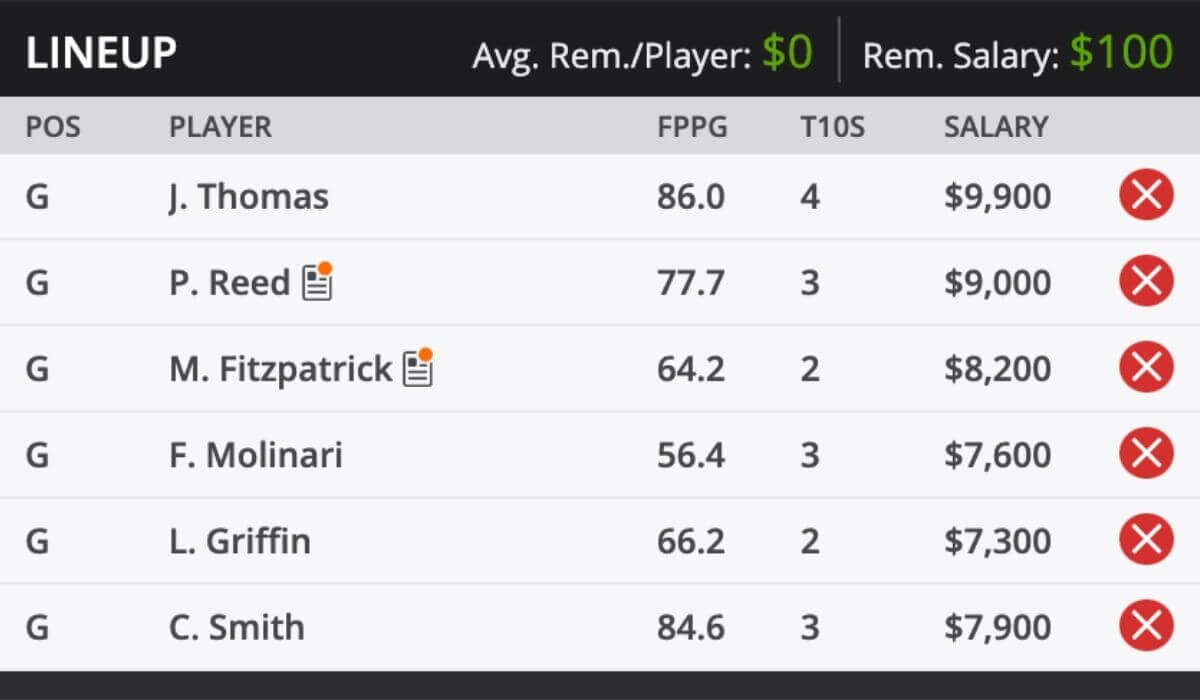Click the PLAYER column header
The width and height of the screenshot is (1200, 700).
(x=220, y=127)
